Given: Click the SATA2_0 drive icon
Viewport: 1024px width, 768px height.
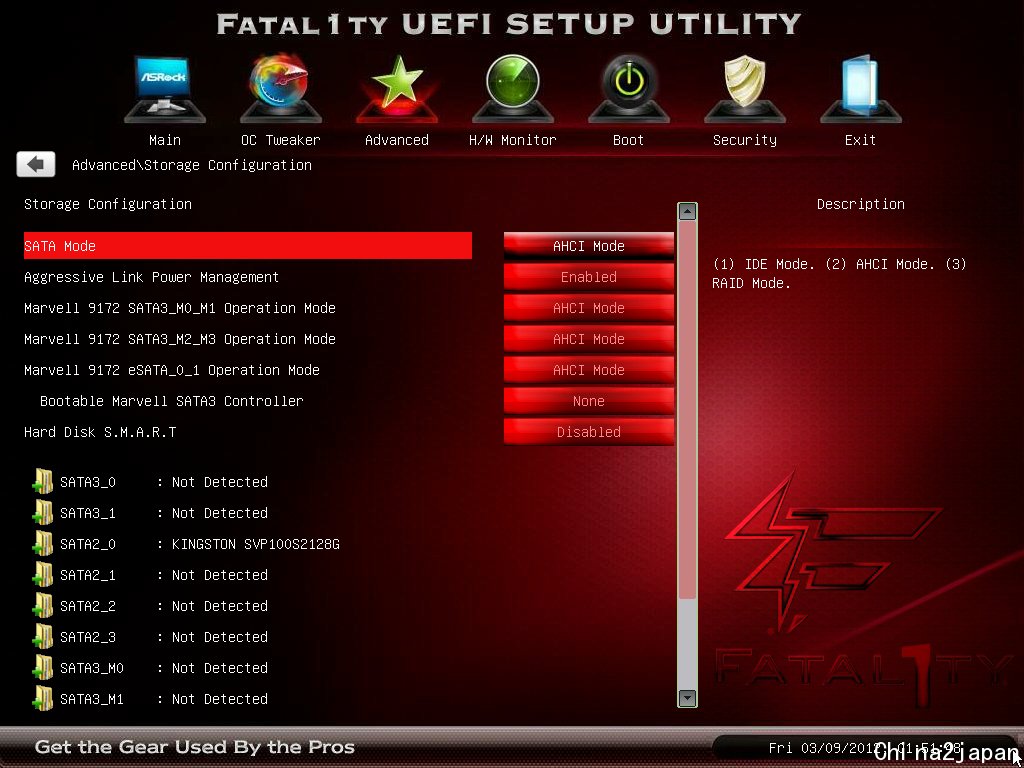Looking at the screenshot, I should tap(42, 544).
